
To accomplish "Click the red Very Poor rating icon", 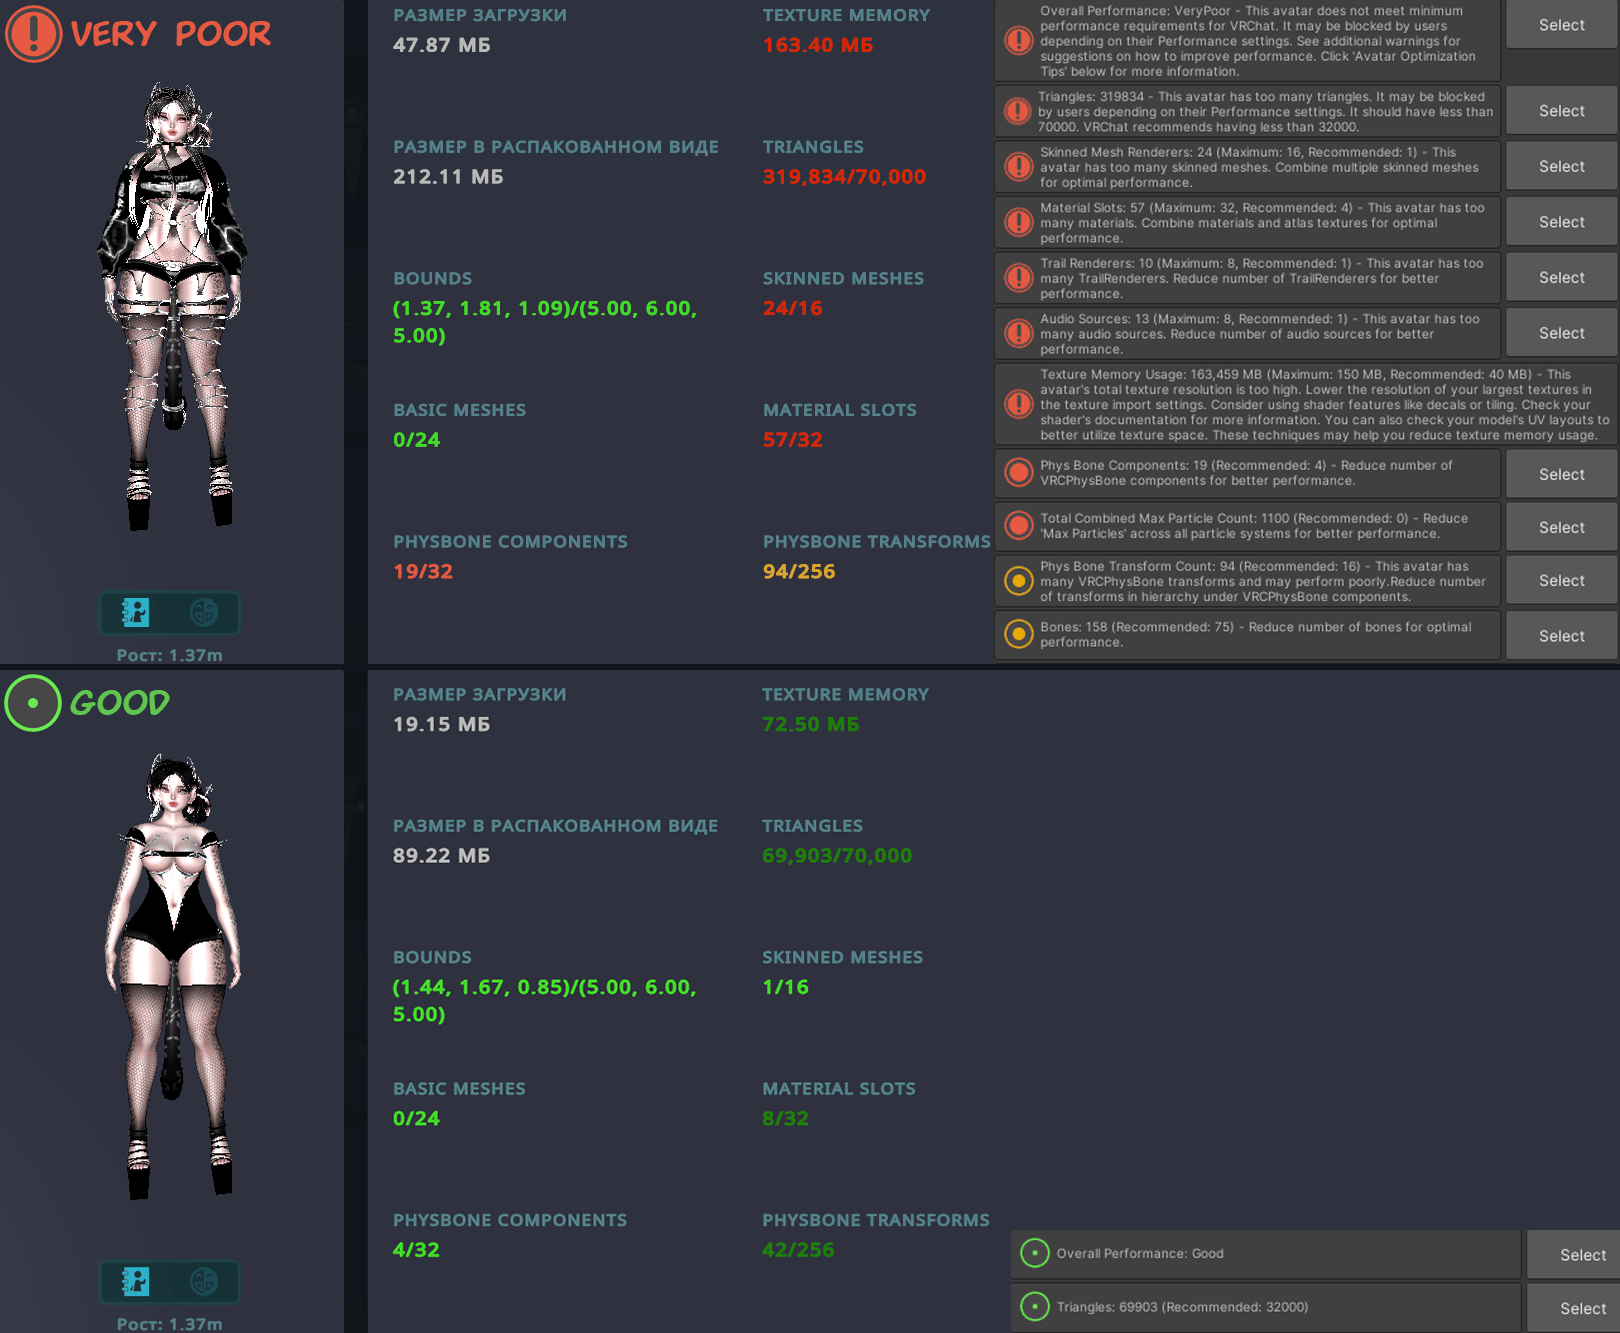I will 33,33.
